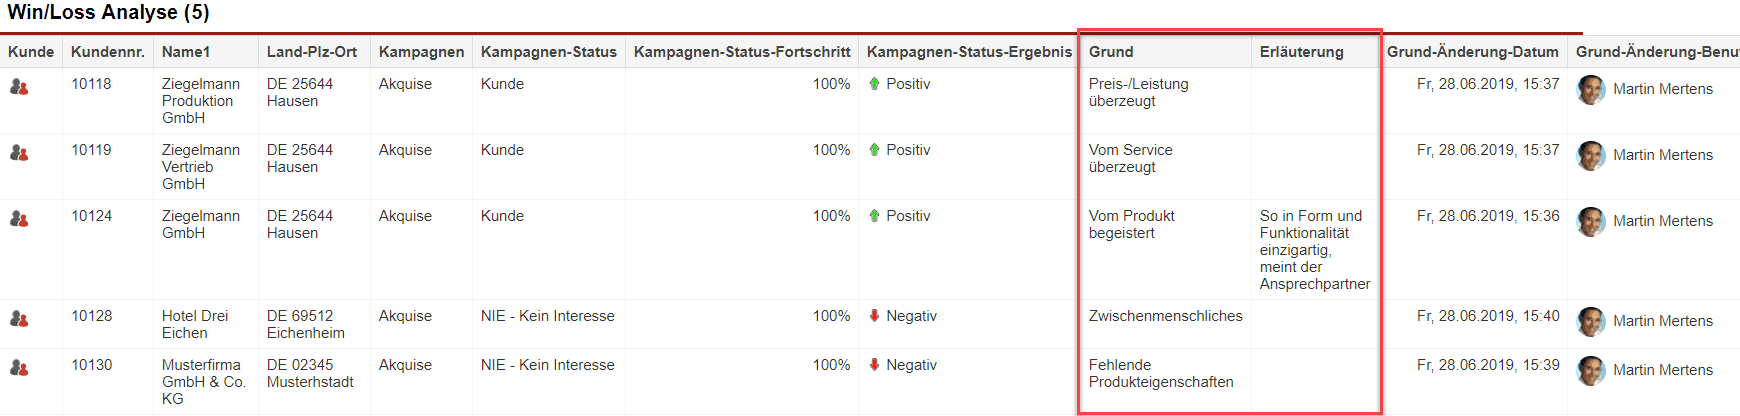Click red Negativ arrow for Musterfirma row

874,365
